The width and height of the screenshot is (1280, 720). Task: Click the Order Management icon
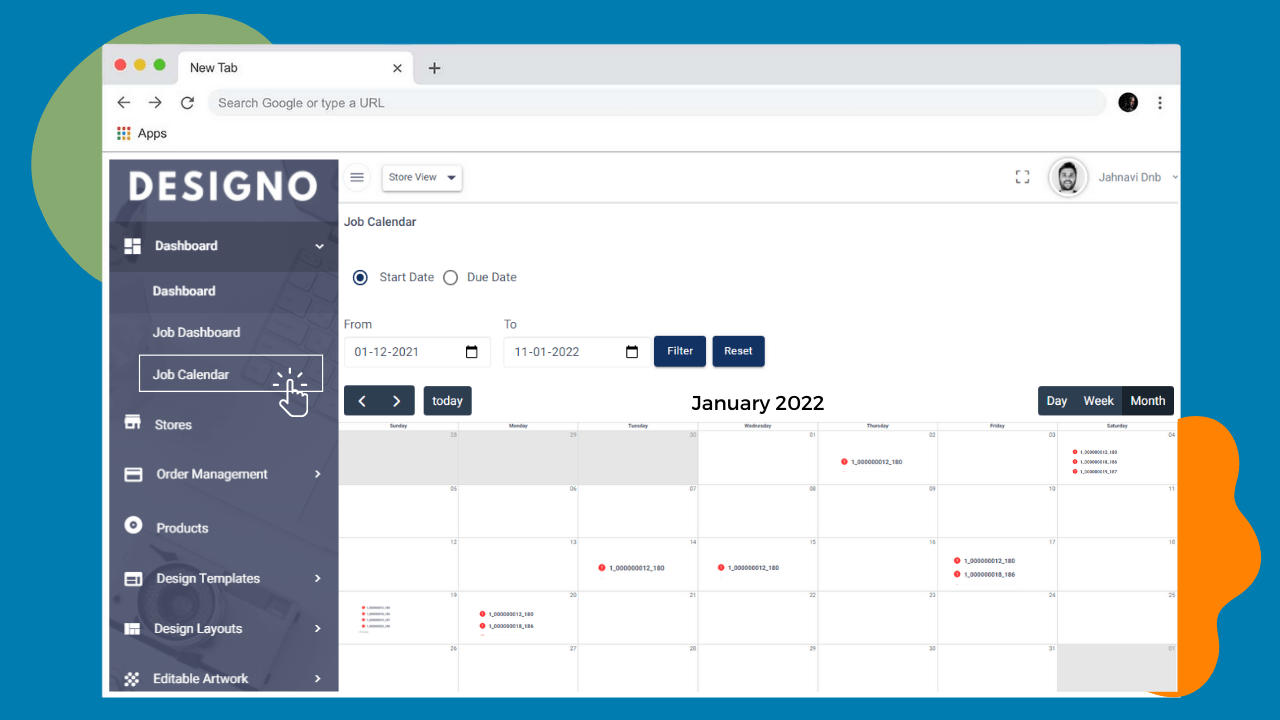[x=132, y=474]
